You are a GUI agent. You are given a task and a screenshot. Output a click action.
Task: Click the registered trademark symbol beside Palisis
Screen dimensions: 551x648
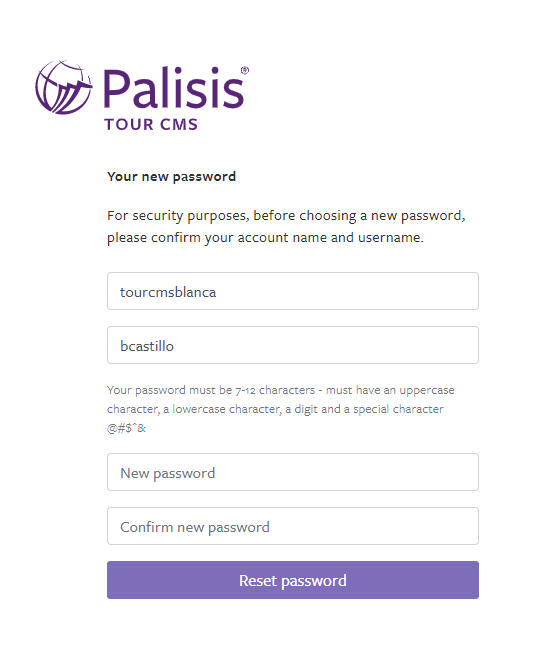[245, 70]
